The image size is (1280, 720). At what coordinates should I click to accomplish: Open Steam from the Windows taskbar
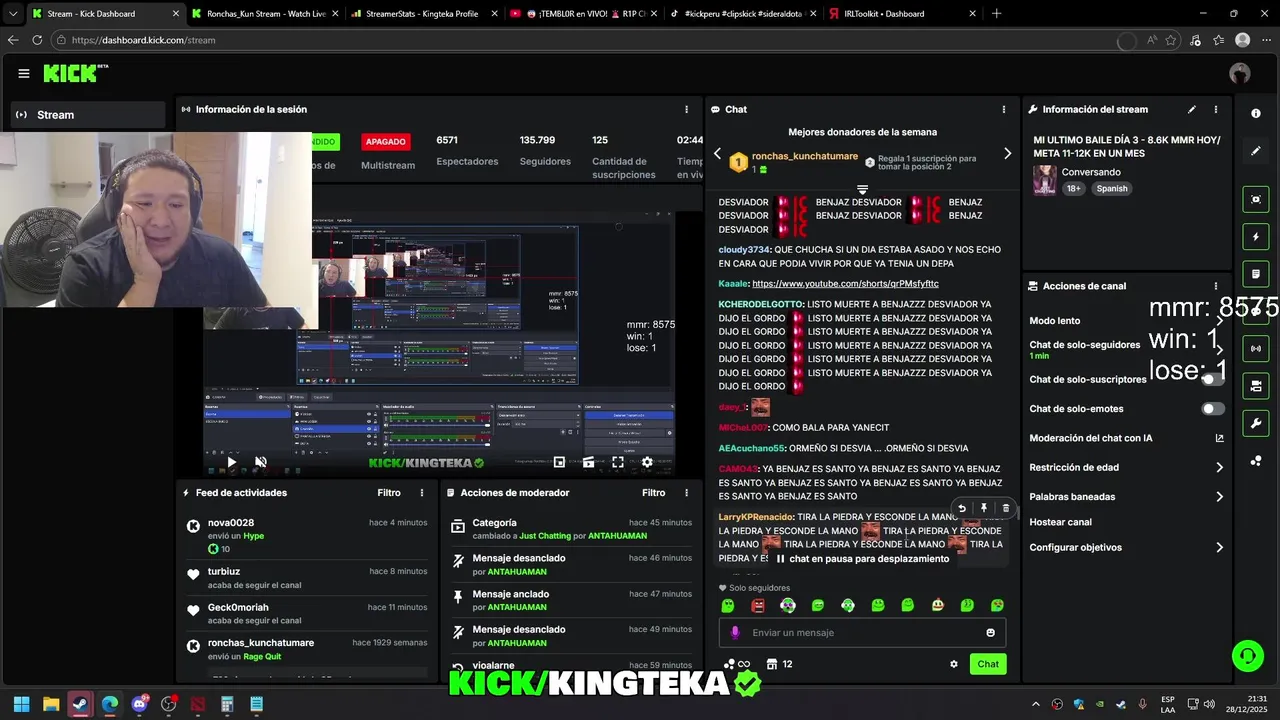pos(80,704)
